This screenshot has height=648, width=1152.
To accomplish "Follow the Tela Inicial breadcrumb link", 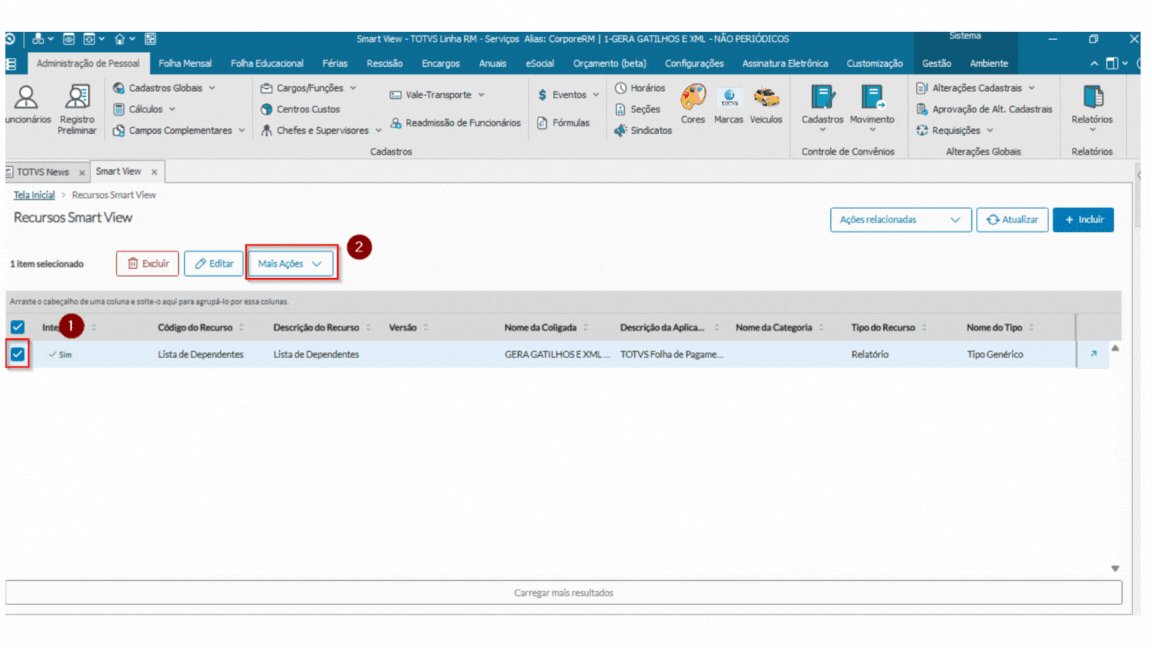I will 34,195.
